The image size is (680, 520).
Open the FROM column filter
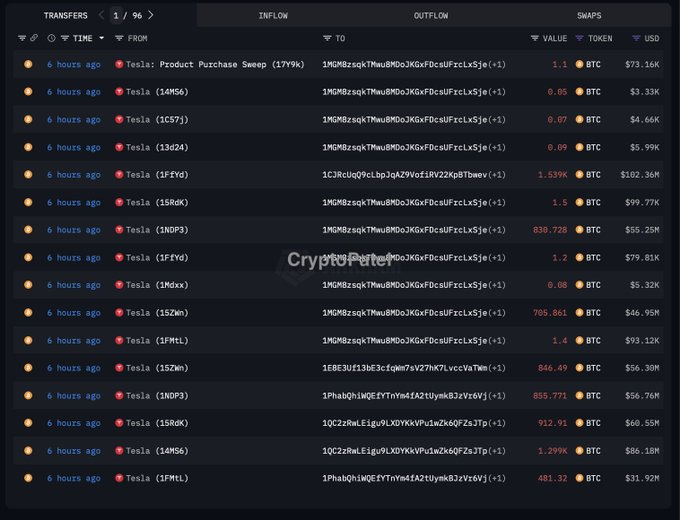[x=119, y=38]
